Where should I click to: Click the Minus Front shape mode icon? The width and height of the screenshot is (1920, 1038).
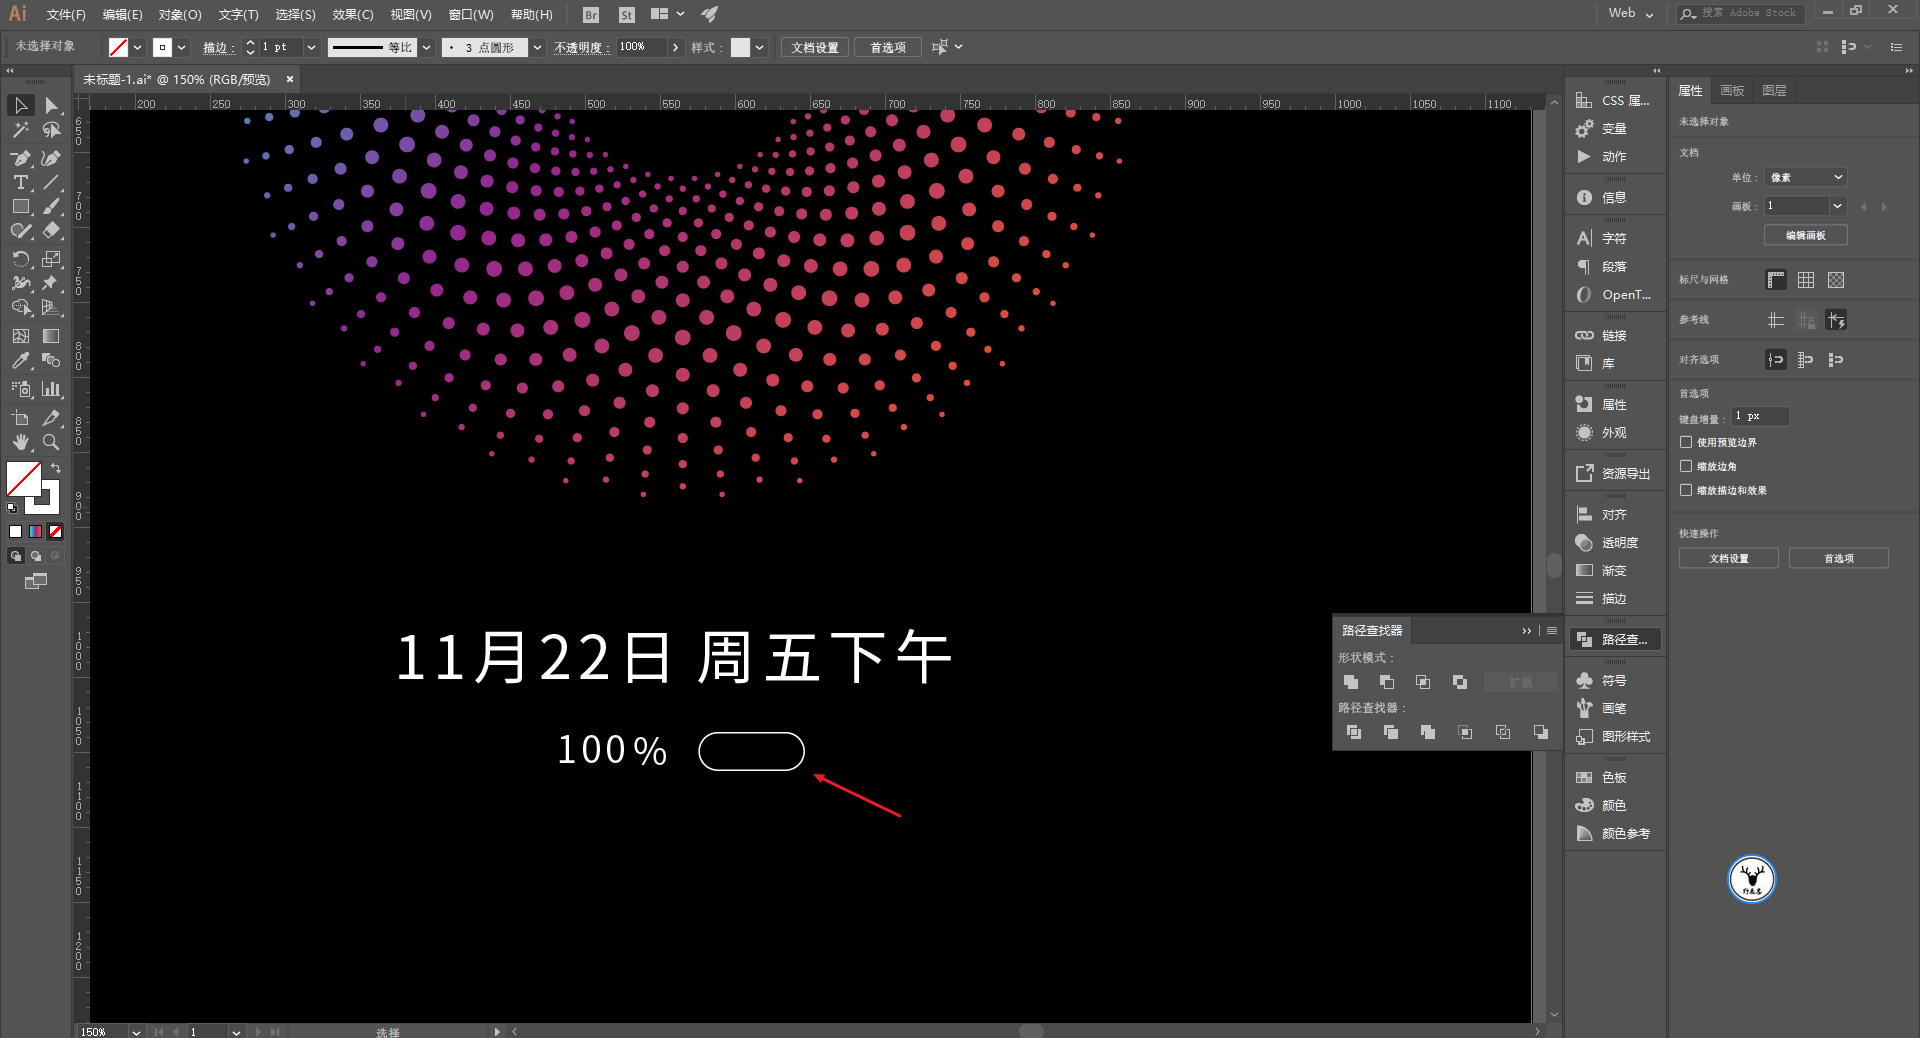click(x=1387, y=682)
